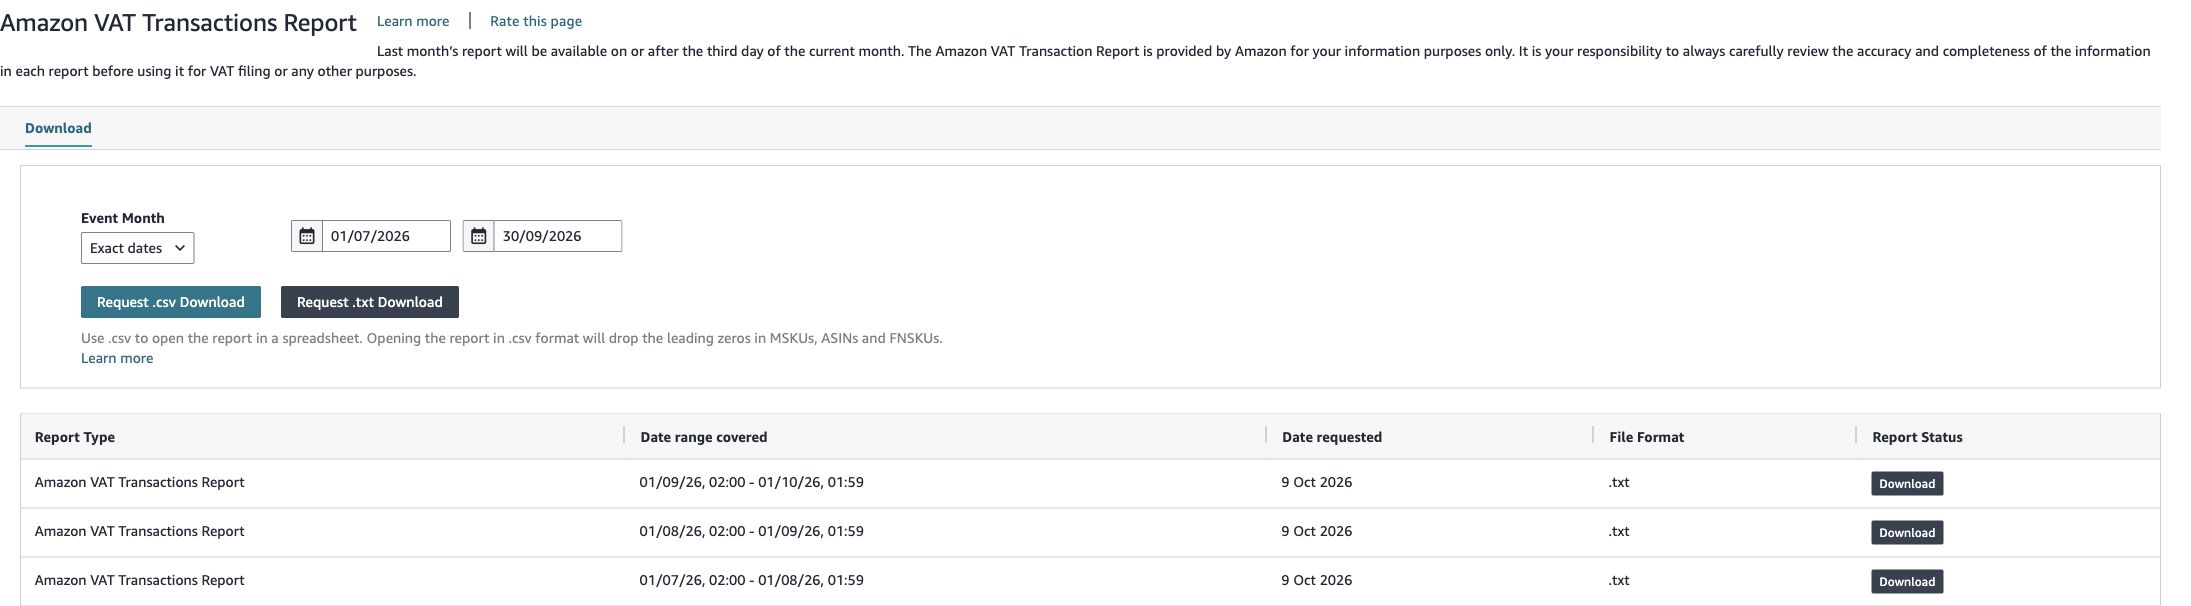Click report name in the 01/07/26 row
2191x606 pixels.
pos(140,580)
